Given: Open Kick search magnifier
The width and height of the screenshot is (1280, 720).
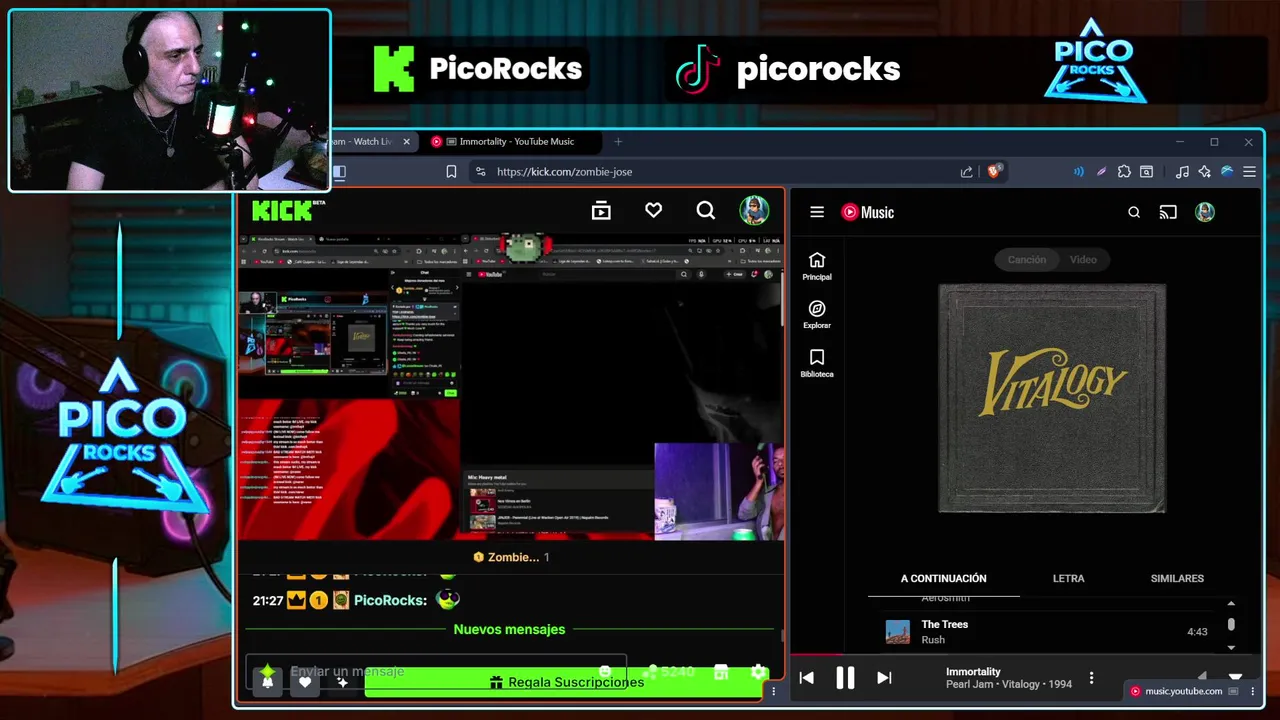Looking at the screenshot, I should [706, 210].
